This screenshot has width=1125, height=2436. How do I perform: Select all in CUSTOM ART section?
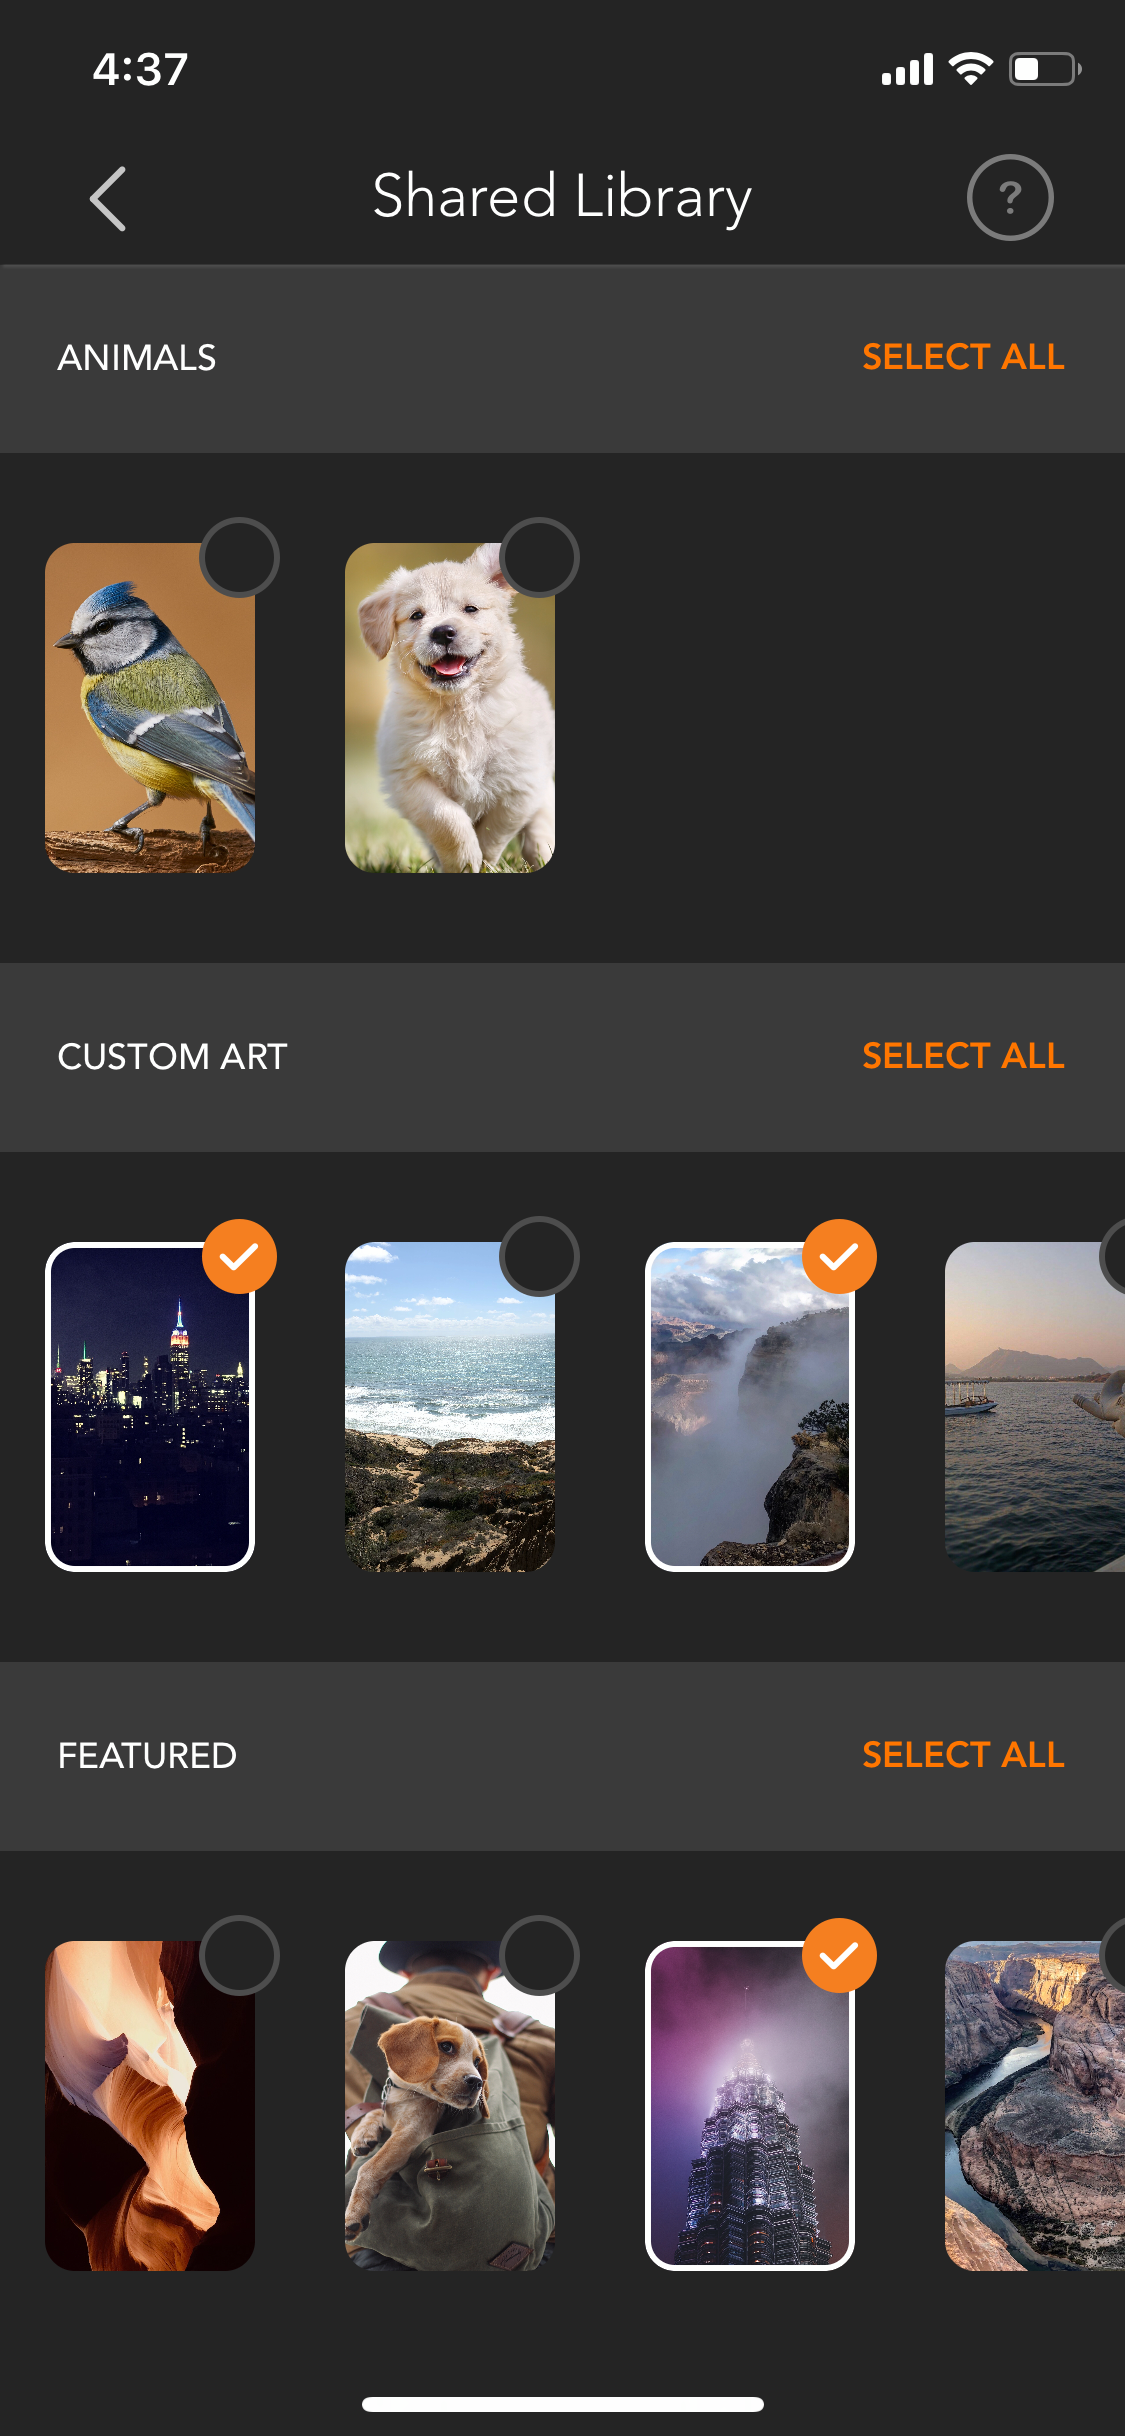[x=963, y=1056]
